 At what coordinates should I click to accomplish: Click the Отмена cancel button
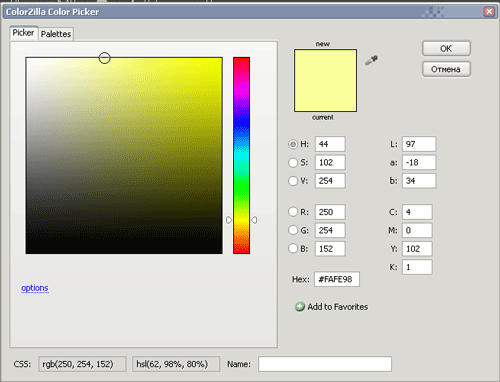coord(446,69)
